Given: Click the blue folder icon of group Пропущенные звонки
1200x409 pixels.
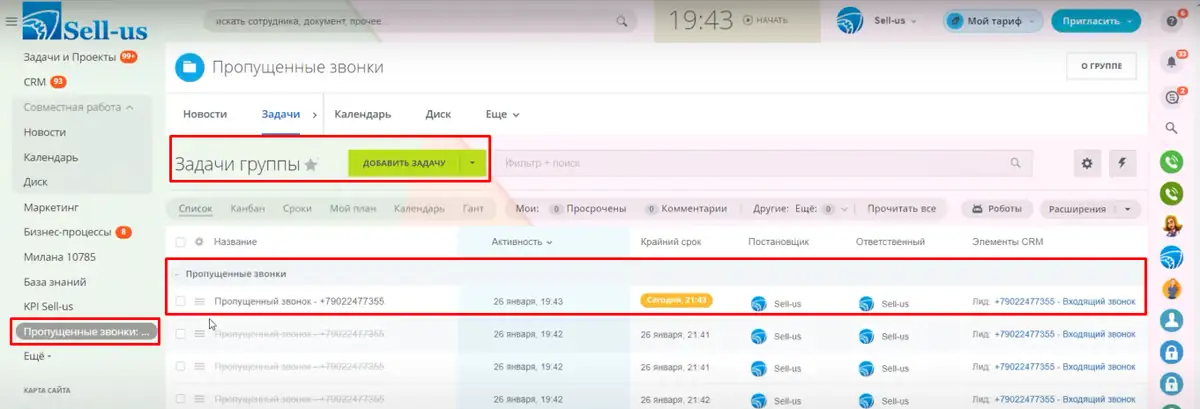Looking at the screenshot, I should 189,67.
